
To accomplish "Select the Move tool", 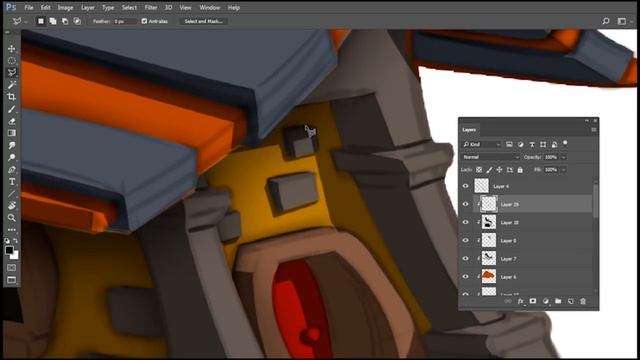I will coord(11,49).
